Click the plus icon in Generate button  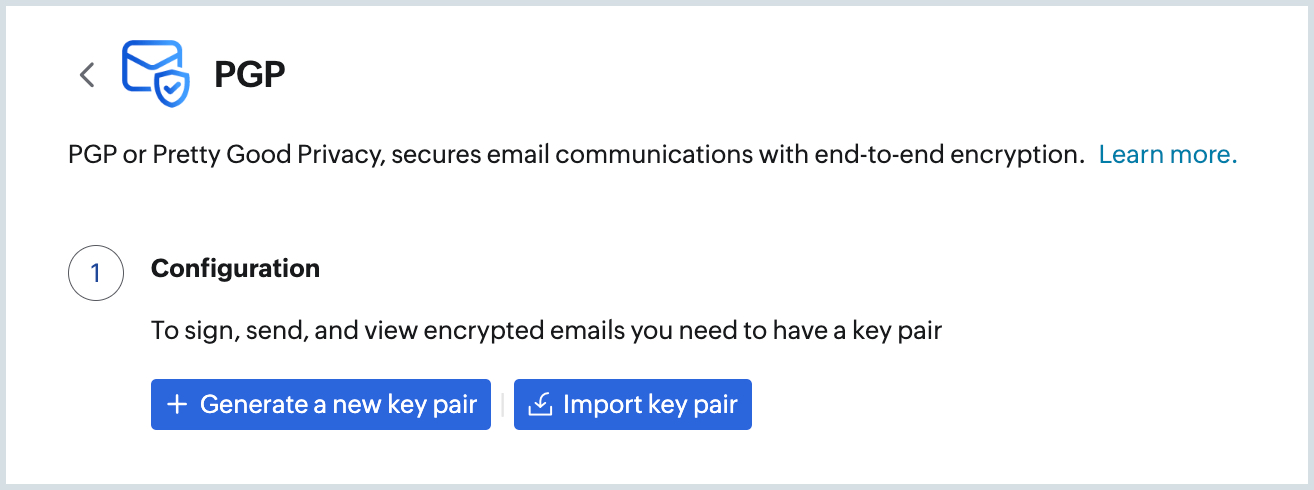click(x=177, y=404)
